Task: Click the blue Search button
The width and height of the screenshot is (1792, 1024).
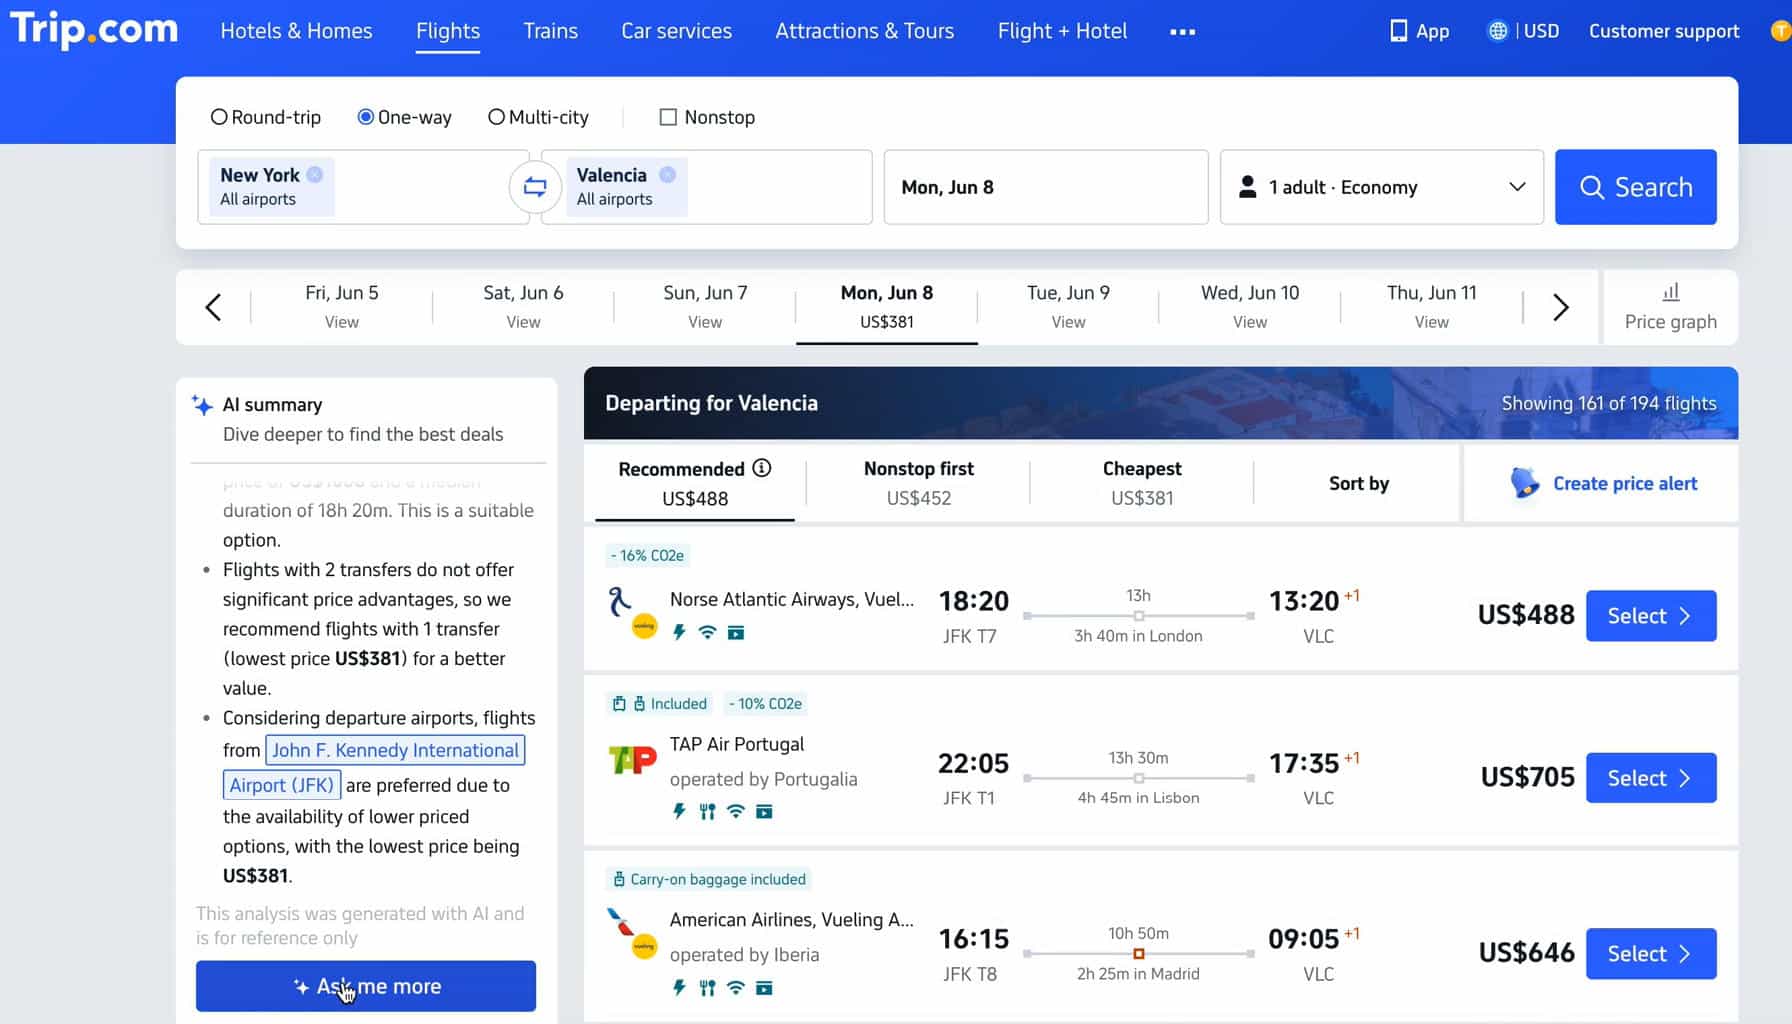Action: point(1636,187)
